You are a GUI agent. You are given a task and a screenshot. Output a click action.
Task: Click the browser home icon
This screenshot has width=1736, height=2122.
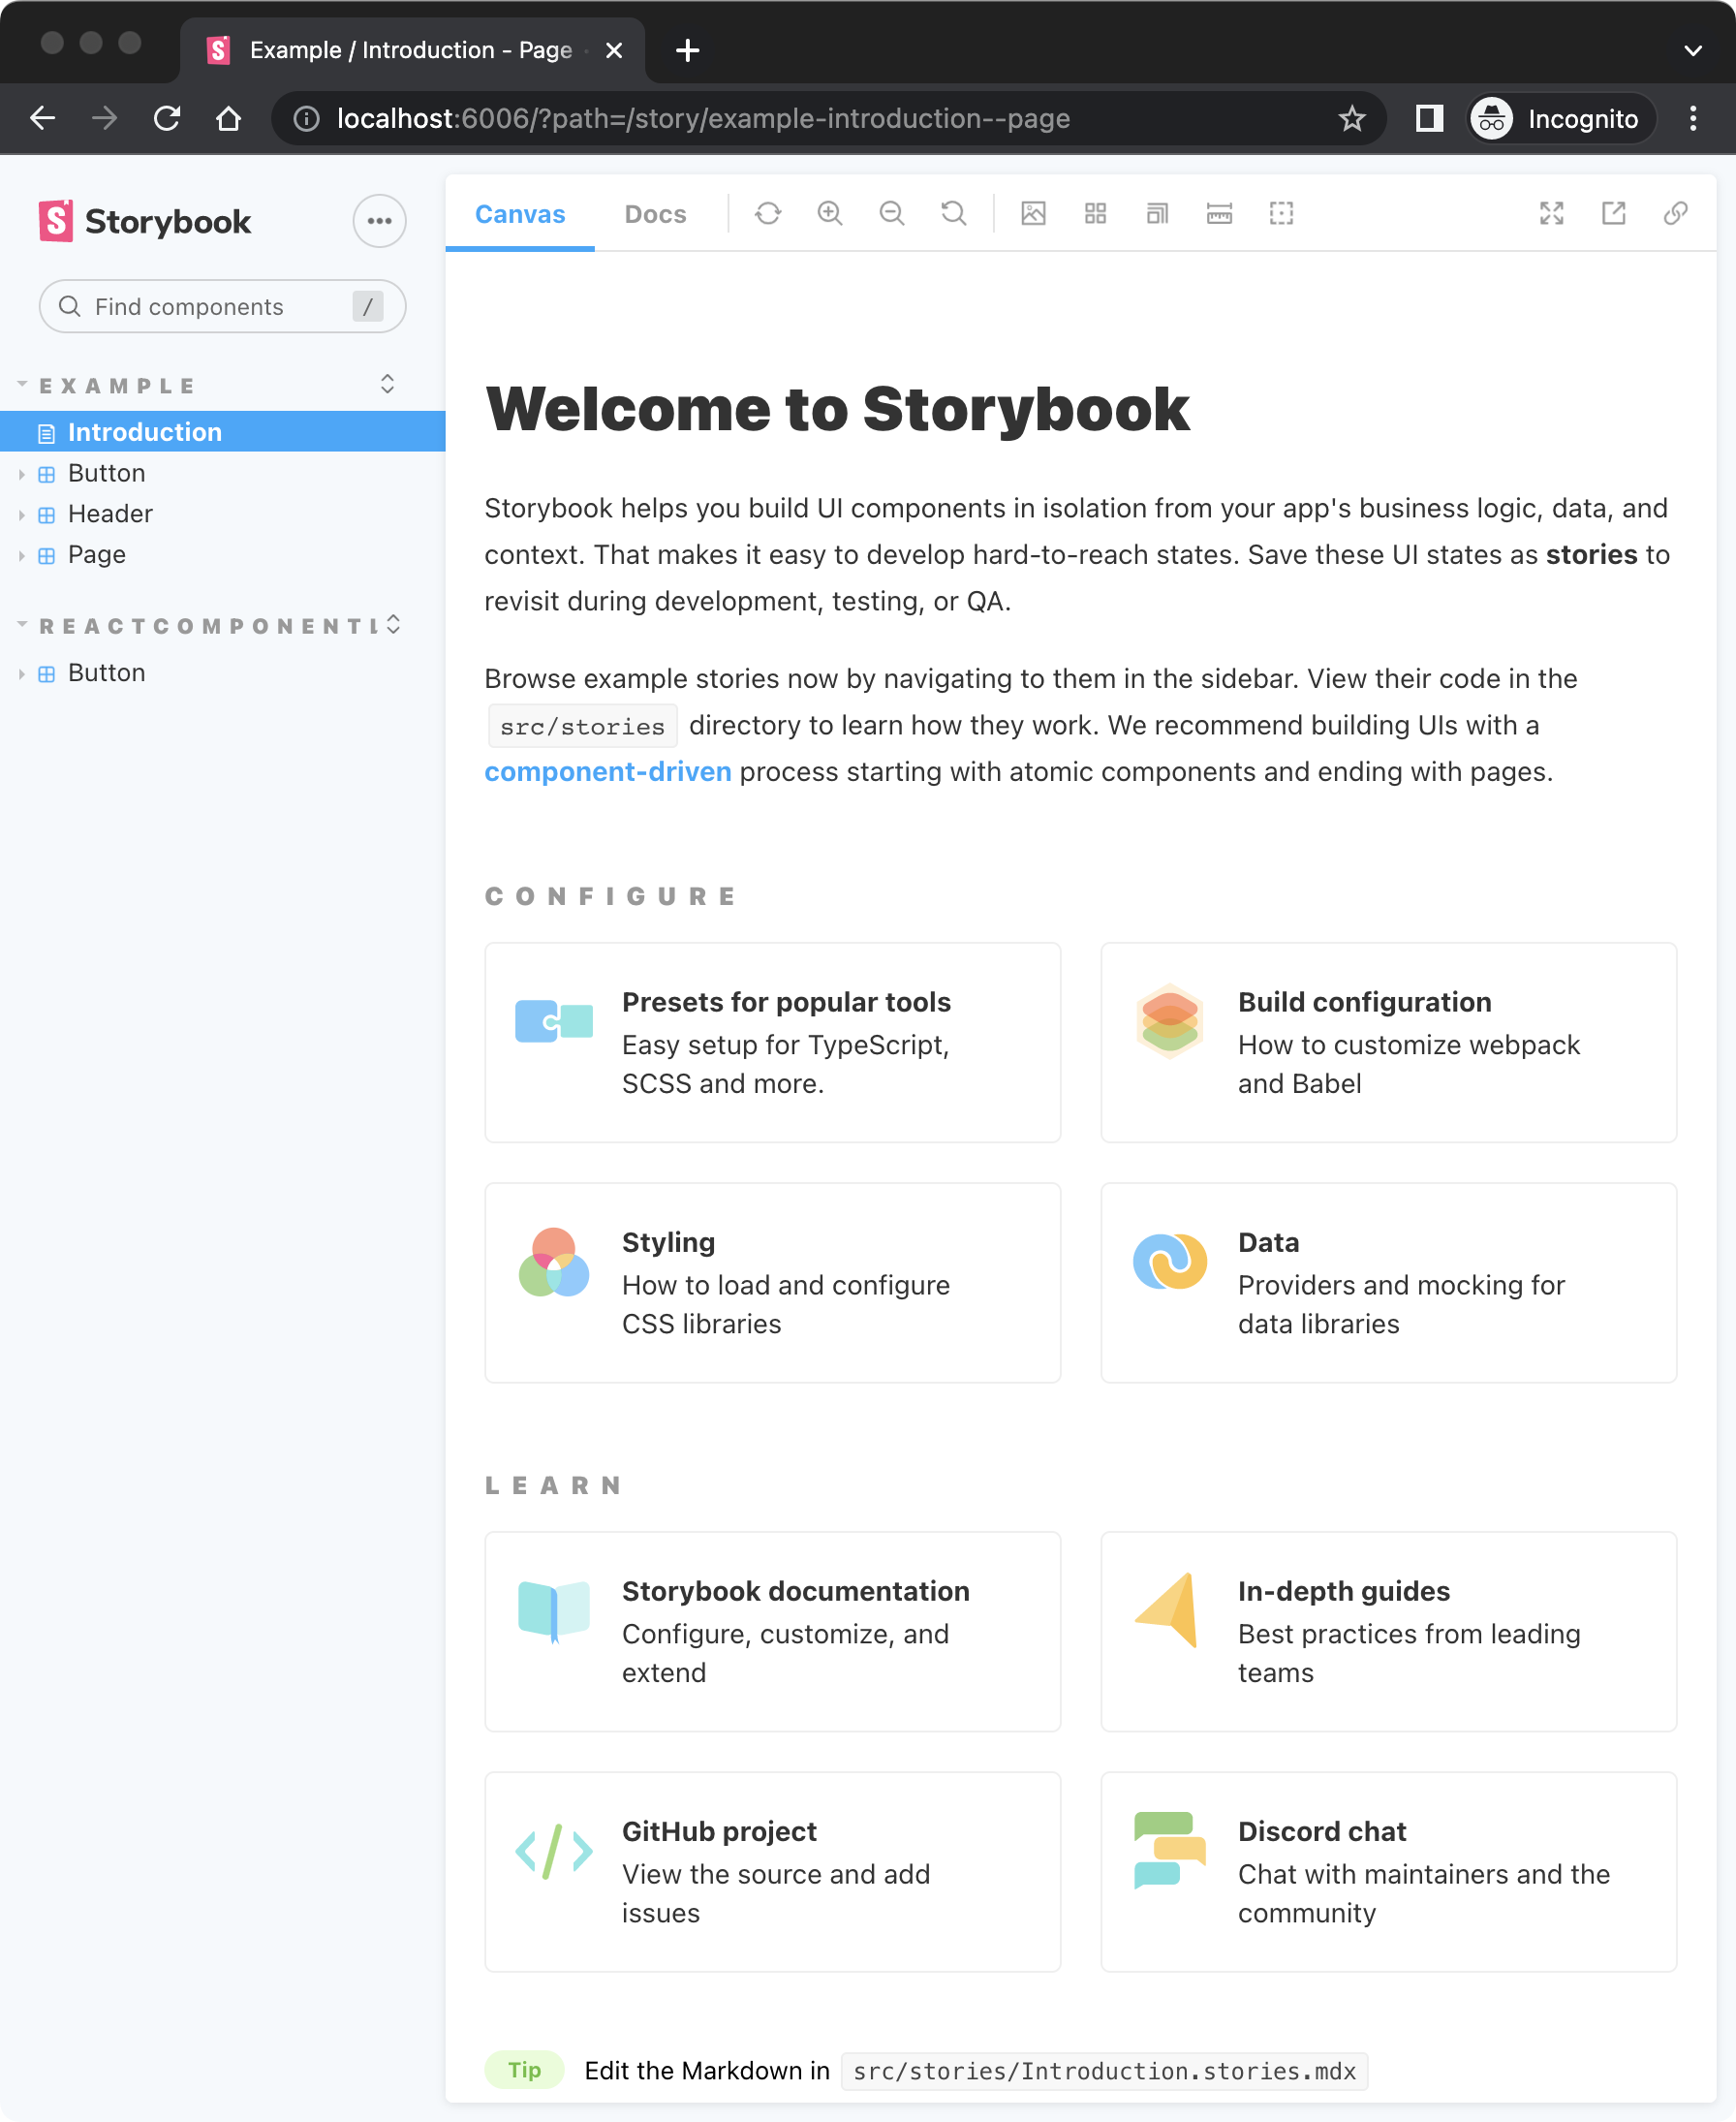tap(229, 118)
